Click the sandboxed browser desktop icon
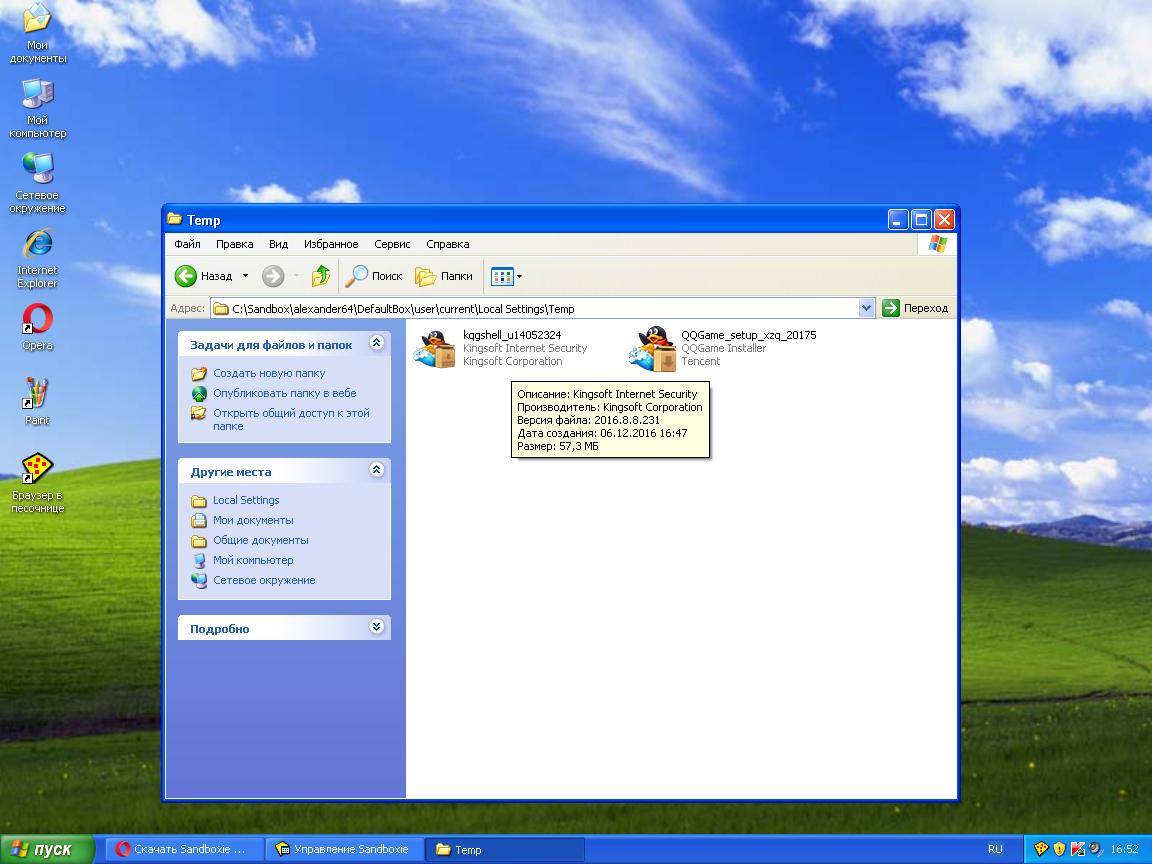This screenshot has width=1152, height=864. point(37,469)
